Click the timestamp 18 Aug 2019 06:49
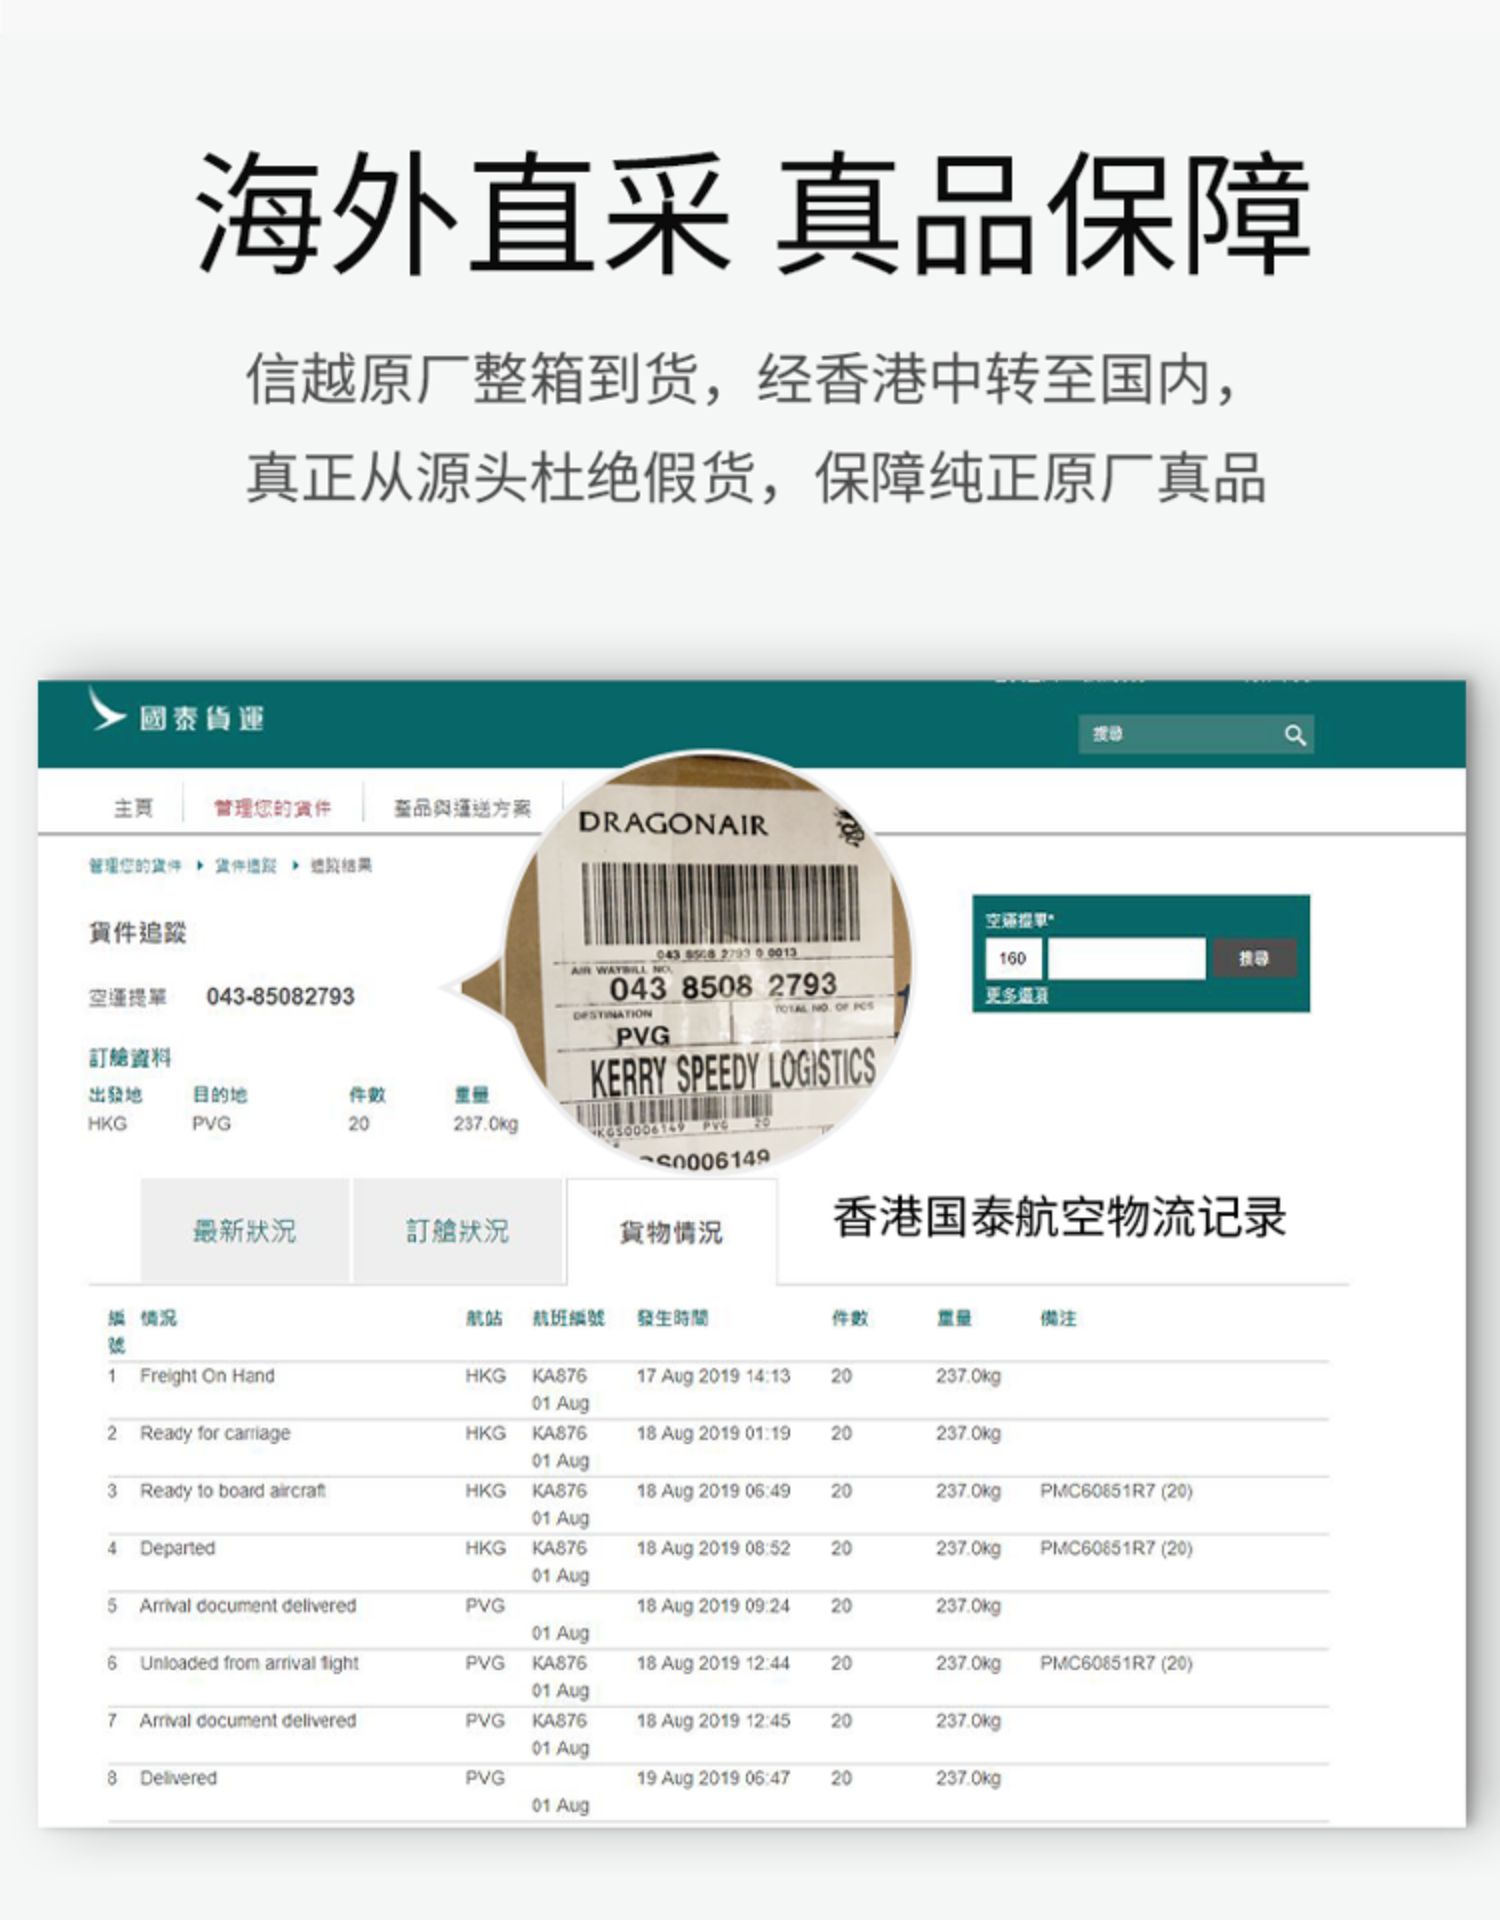This screenshot has height=1920, width=1500. pos(713,1491)
